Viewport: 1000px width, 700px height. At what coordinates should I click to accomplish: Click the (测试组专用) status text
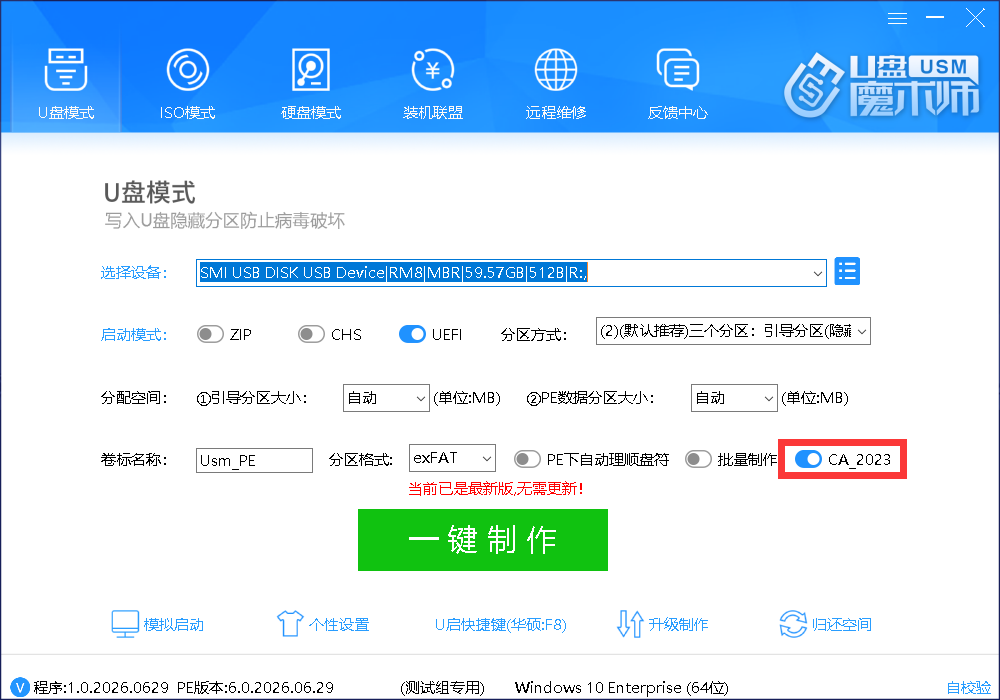(442, 687)
